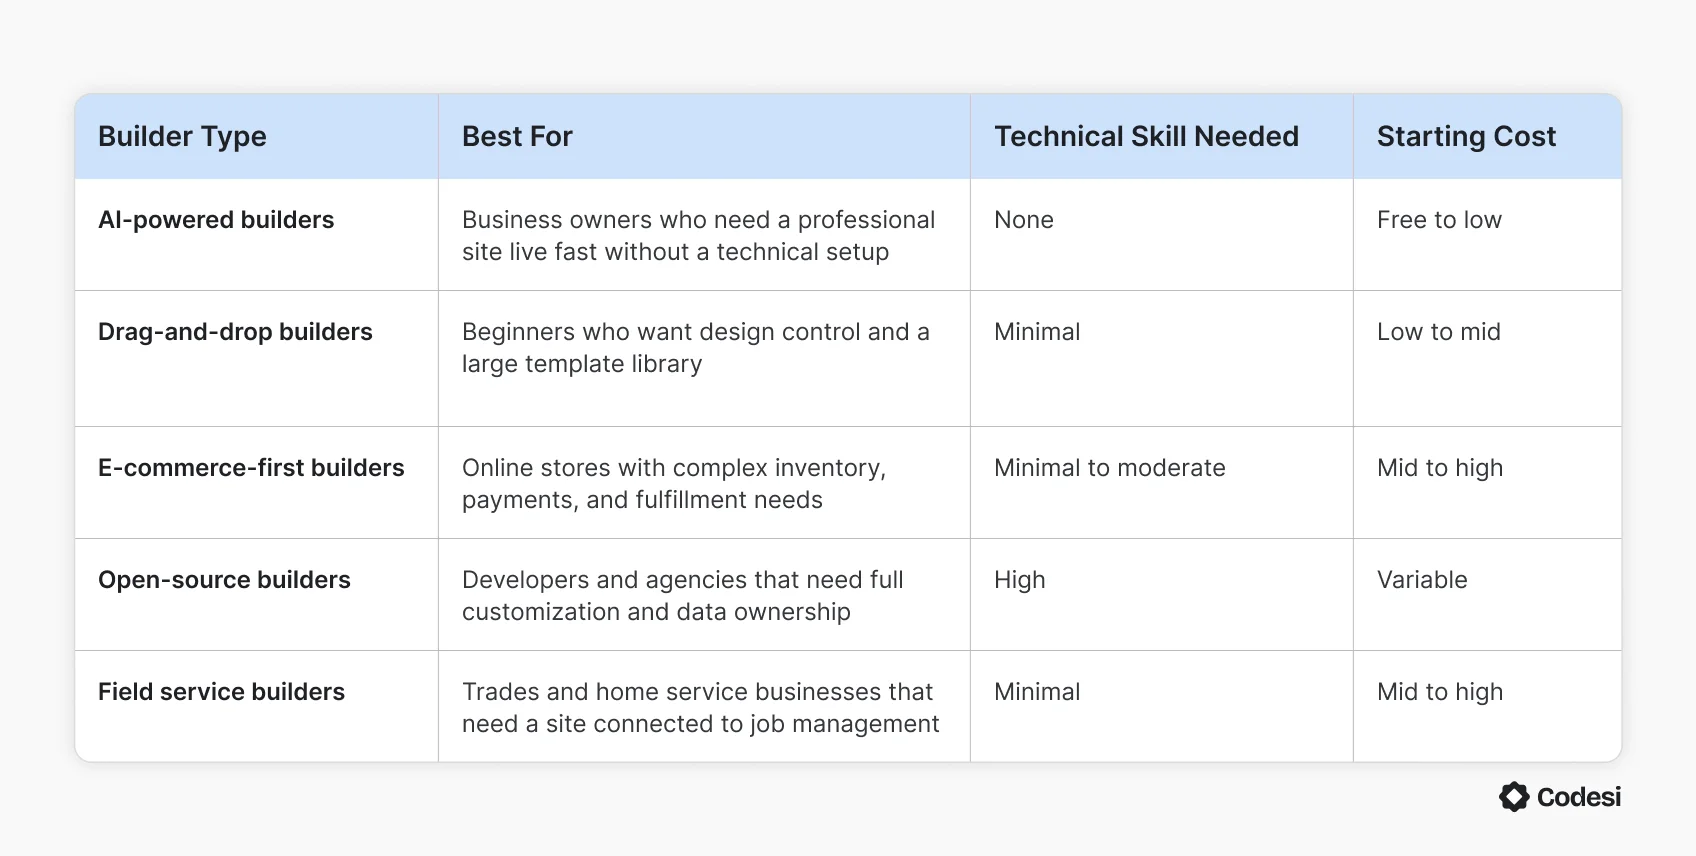
Task: Click the Starting Cost column header
Action: tap(1466, 136)
